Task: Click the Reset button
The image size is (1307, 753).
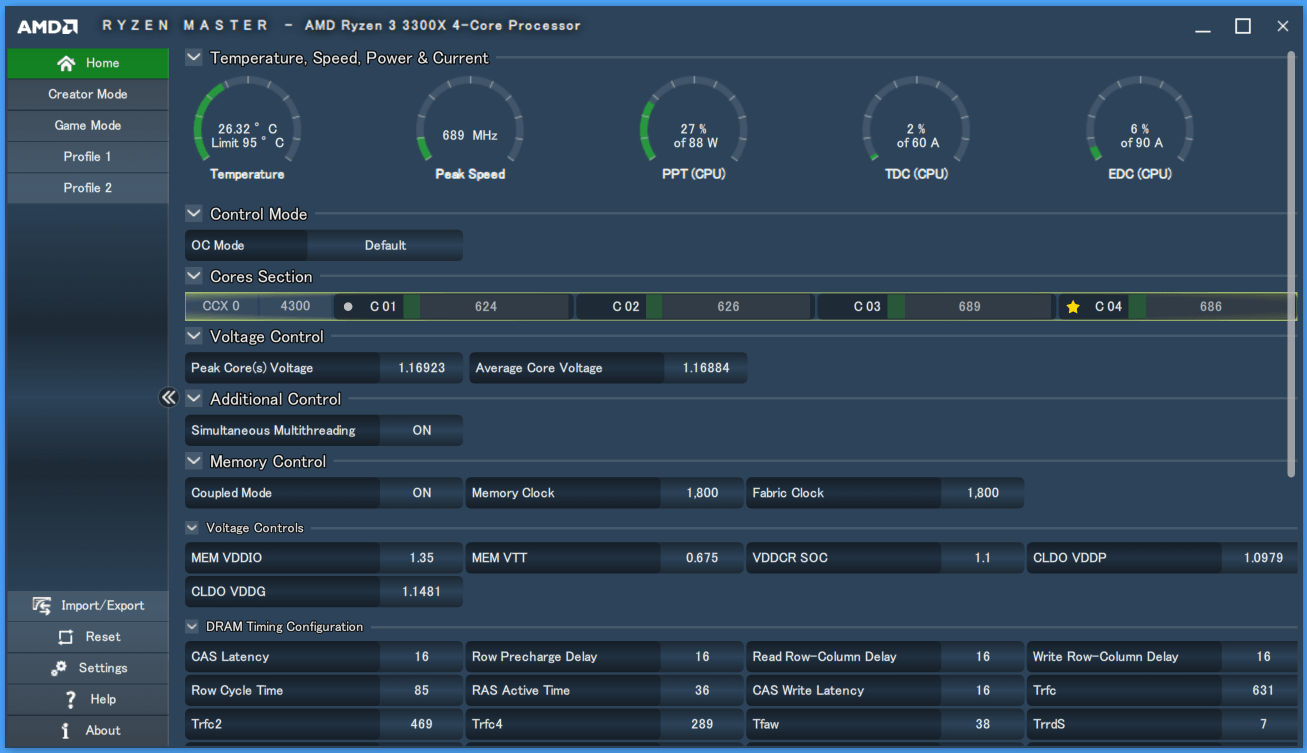Action: point(88,637)
